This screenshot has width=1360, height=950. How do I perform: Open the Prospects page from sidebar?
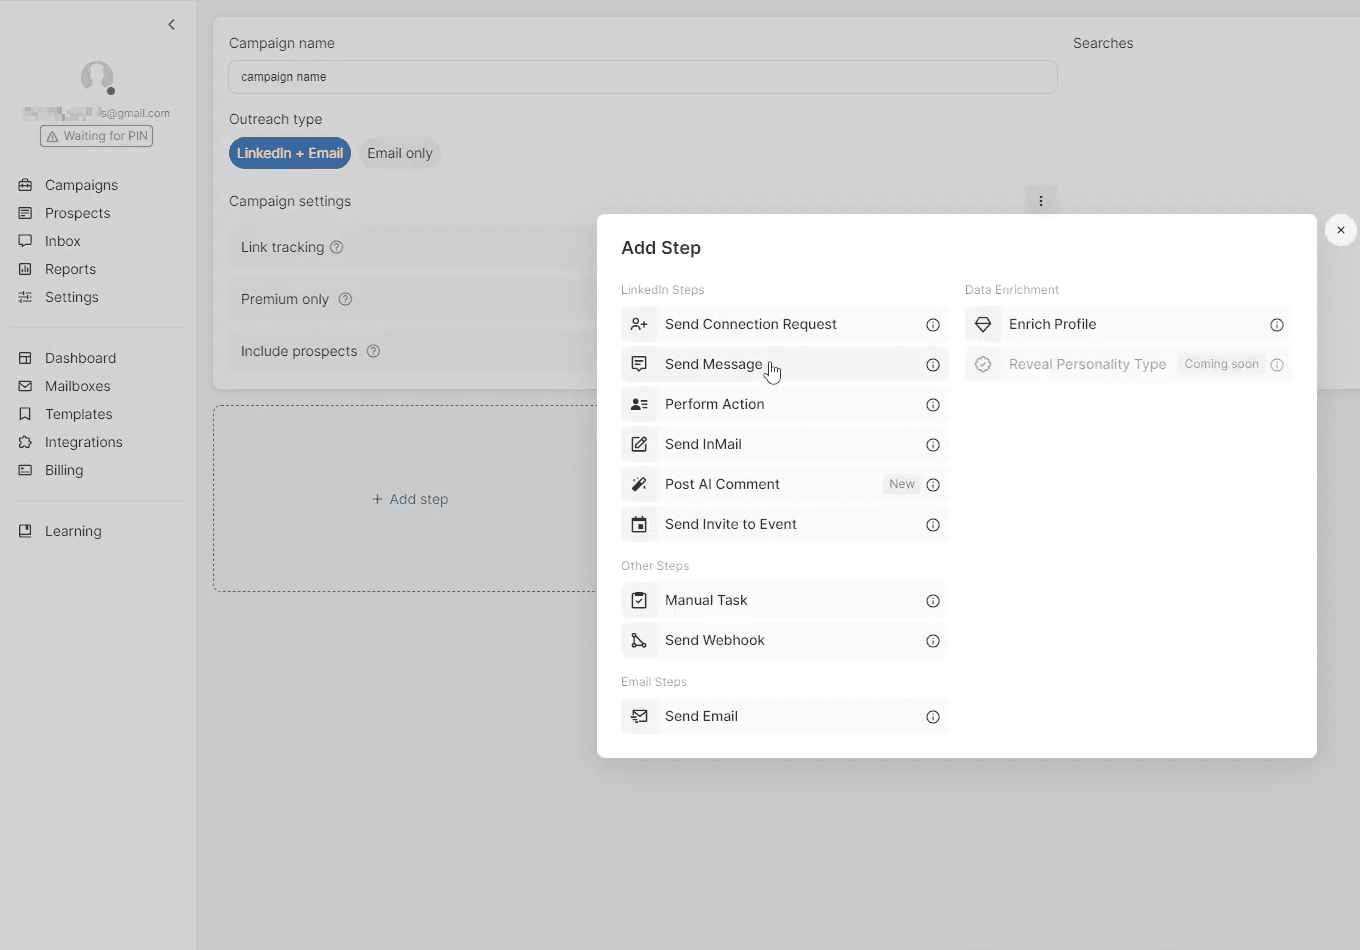tap(76, 213)
